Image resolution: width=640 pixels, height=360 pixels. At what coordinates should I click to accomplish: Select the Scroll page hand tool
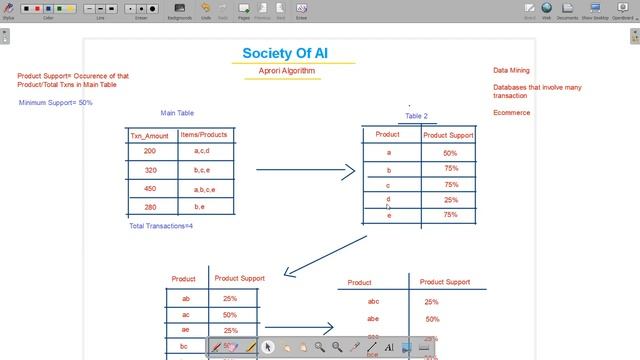click(x=302, y=347)
